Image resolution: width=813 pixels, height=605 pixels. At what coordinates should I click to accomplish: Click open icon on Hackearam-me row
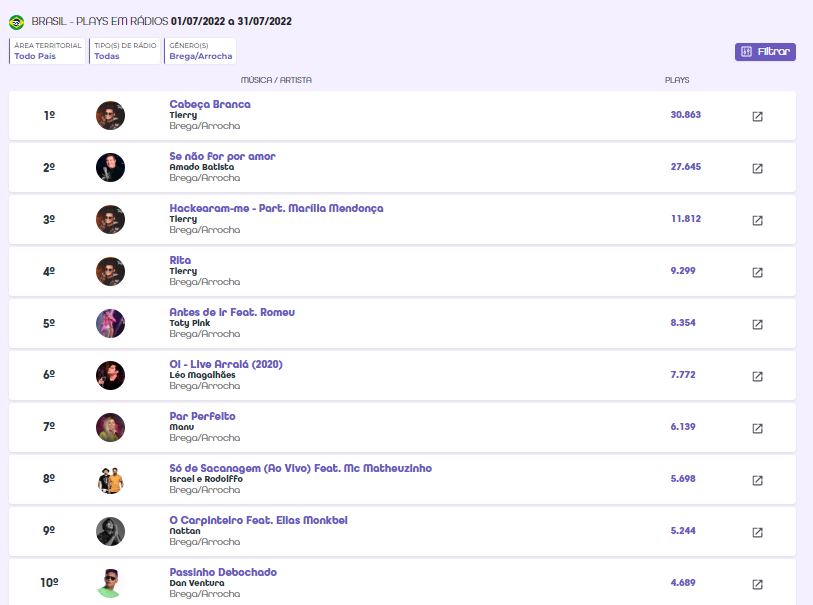click(x=757, y=220)
